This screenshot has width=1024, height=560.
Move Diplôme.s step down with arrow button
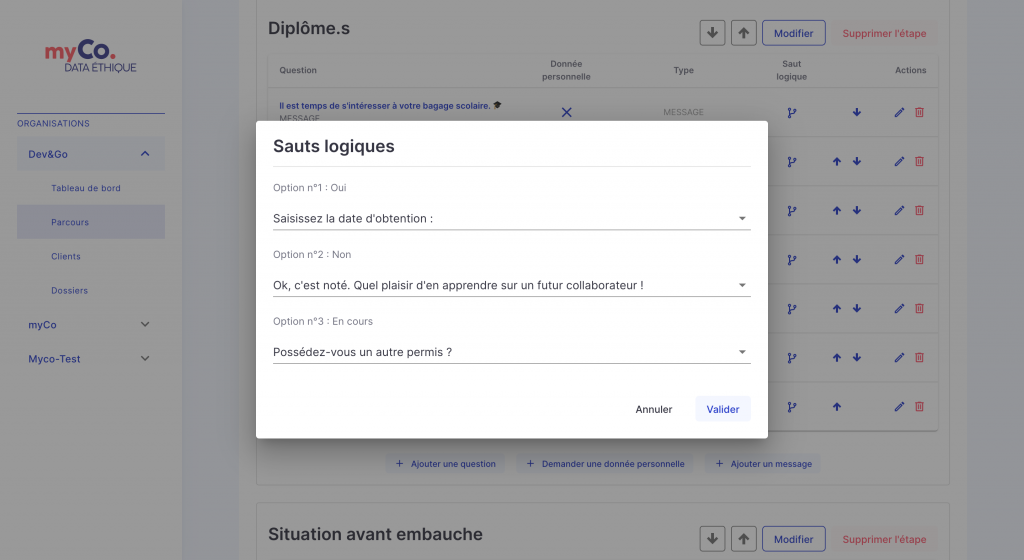coord(712,33)
